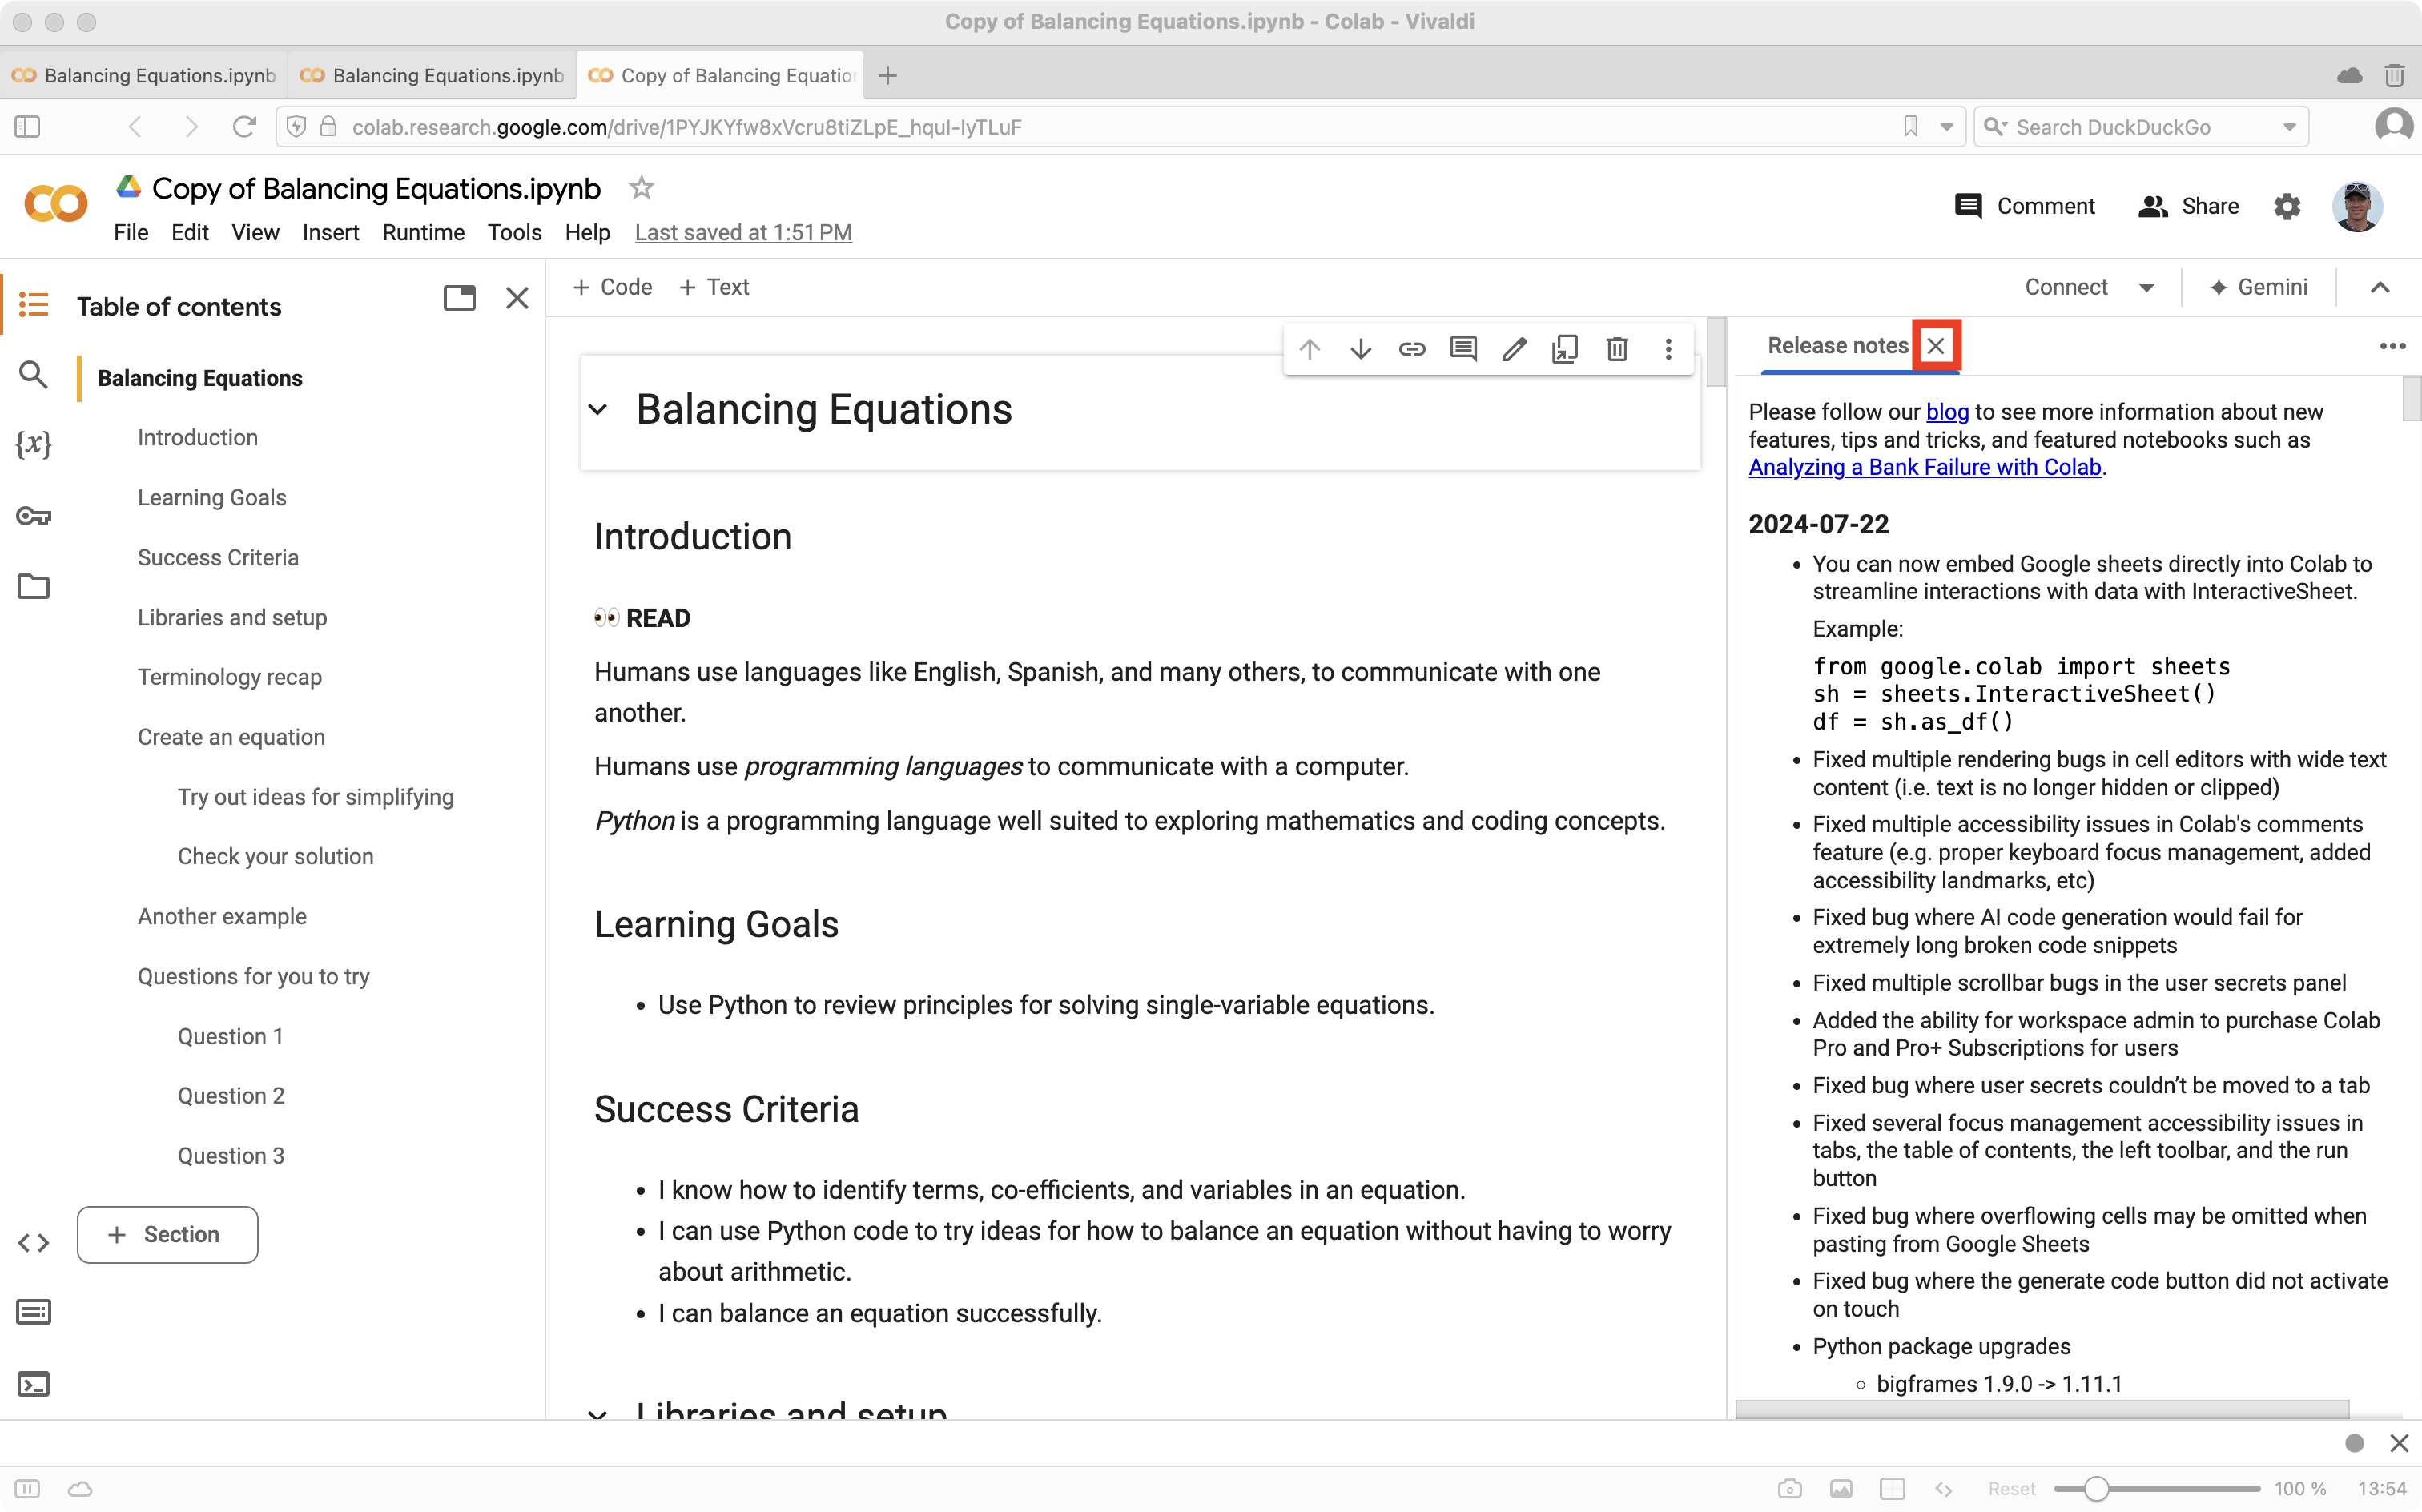Toggle the Table of Contents panel closed
The image size is (2422, 1512).
click(x=517, y=296)
